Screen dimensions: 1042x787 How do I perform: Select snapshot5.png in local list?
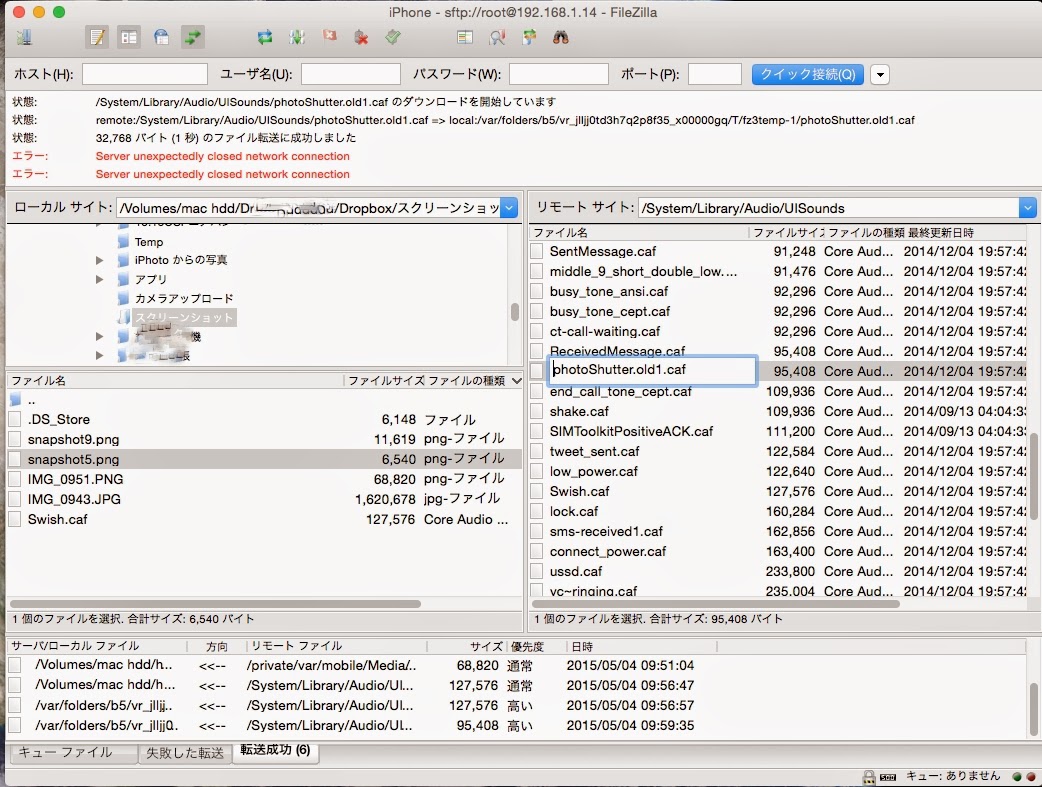tap(264, 459)
